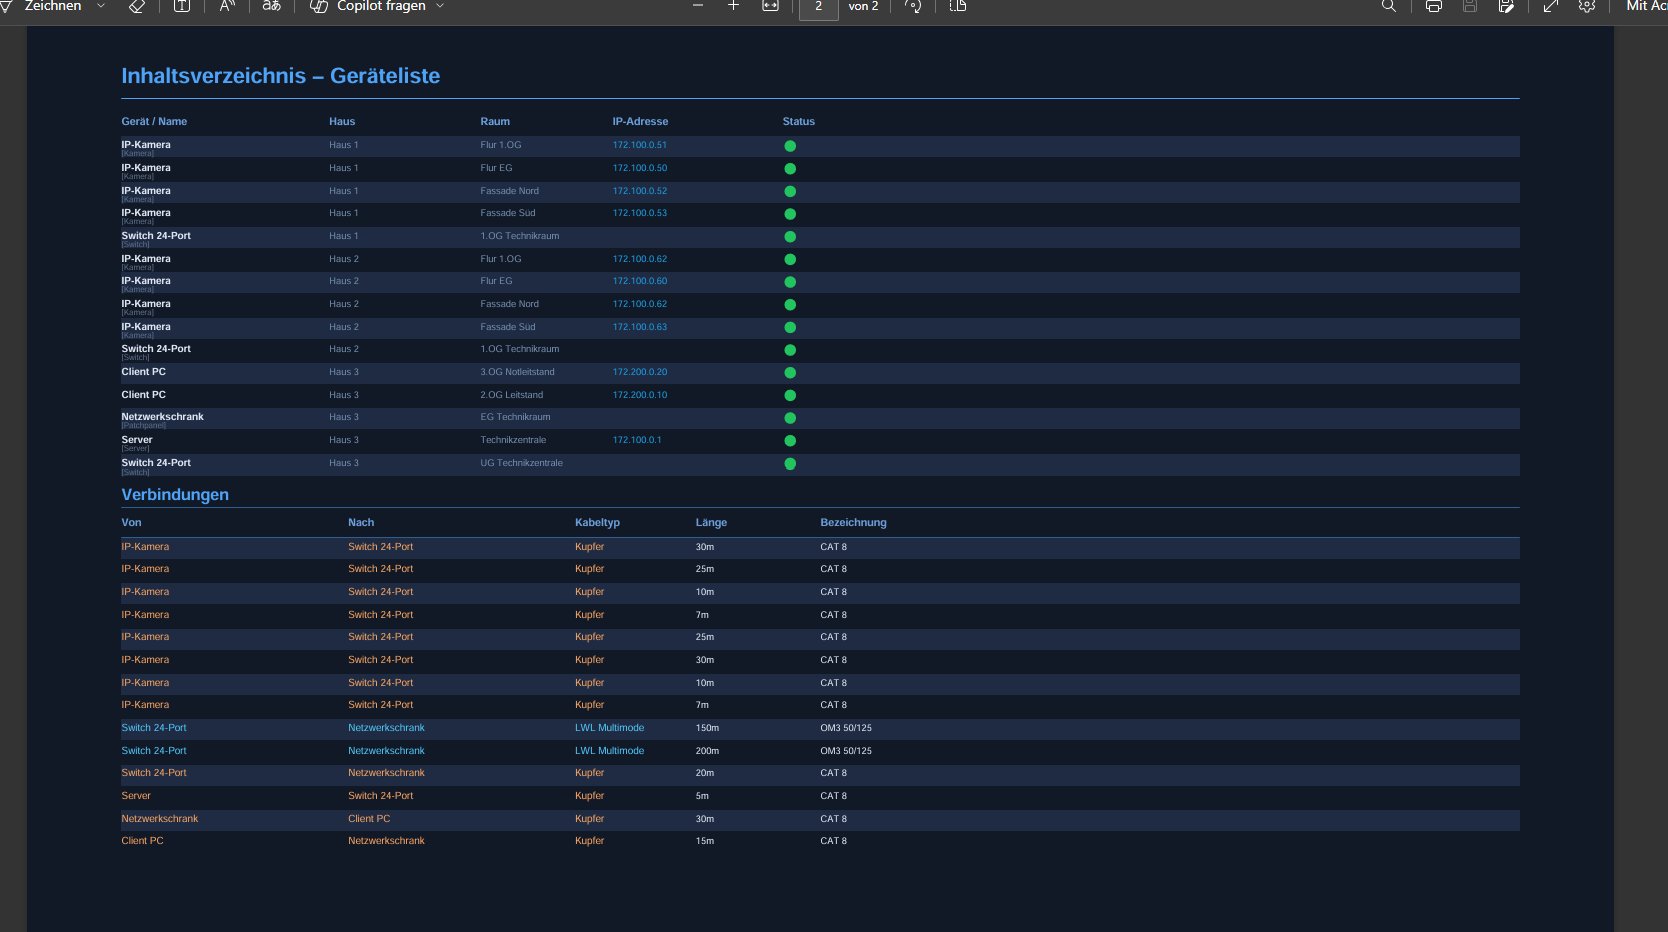Click the '15m' cable length
1668x932 pixels.
705,841
